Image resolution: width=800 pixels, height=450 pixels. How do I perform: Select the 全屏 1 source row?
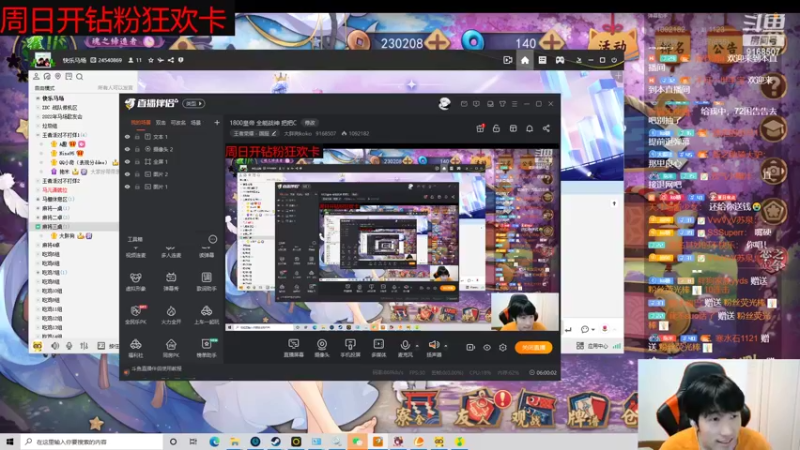point(171,162)
